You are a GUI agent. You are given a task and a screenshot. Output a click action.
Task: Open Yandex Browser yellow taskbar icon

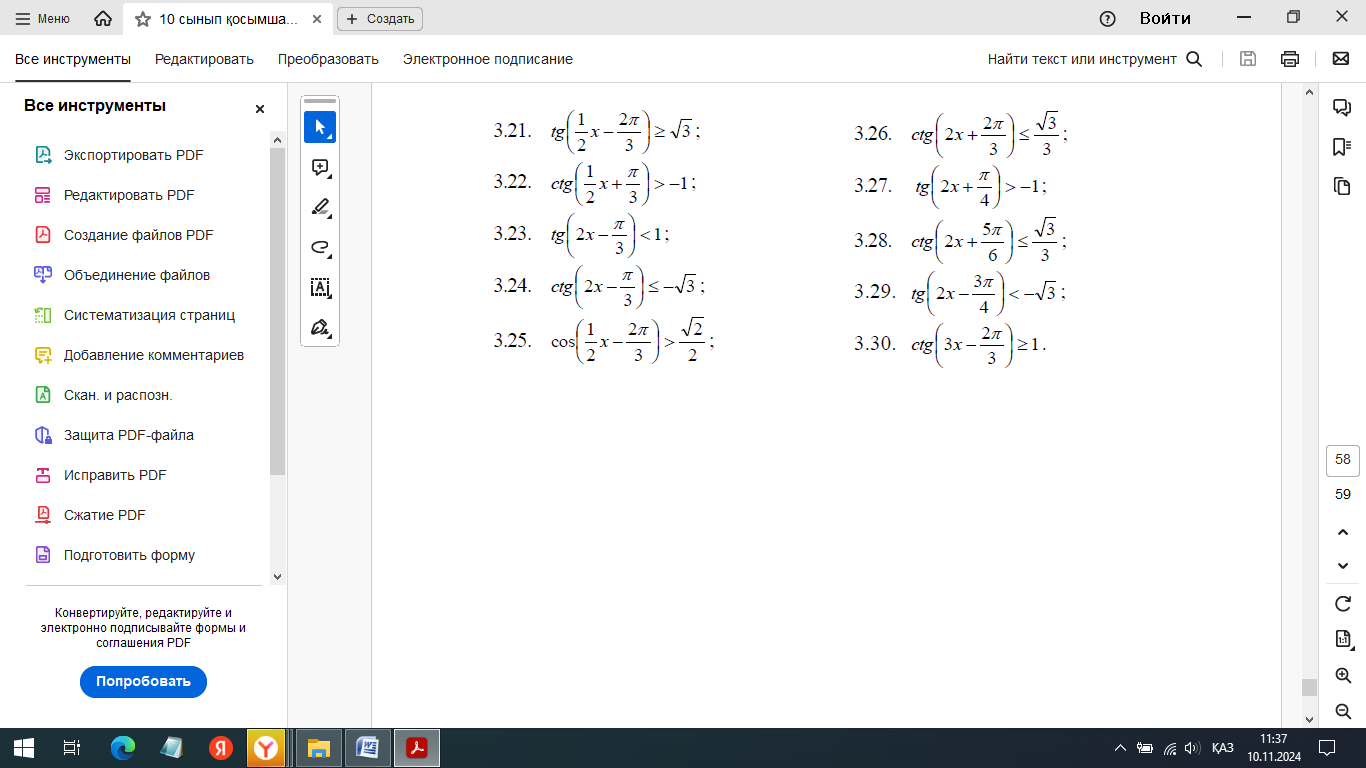(266, 748)
